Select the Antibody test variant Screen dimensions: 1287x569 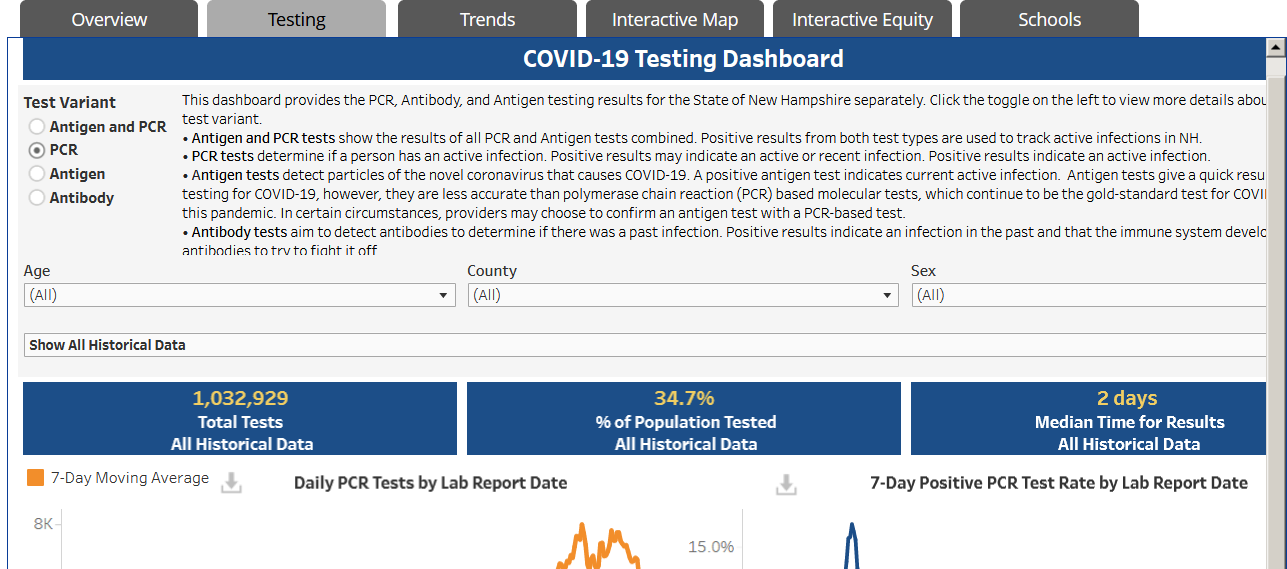(37, 198)
